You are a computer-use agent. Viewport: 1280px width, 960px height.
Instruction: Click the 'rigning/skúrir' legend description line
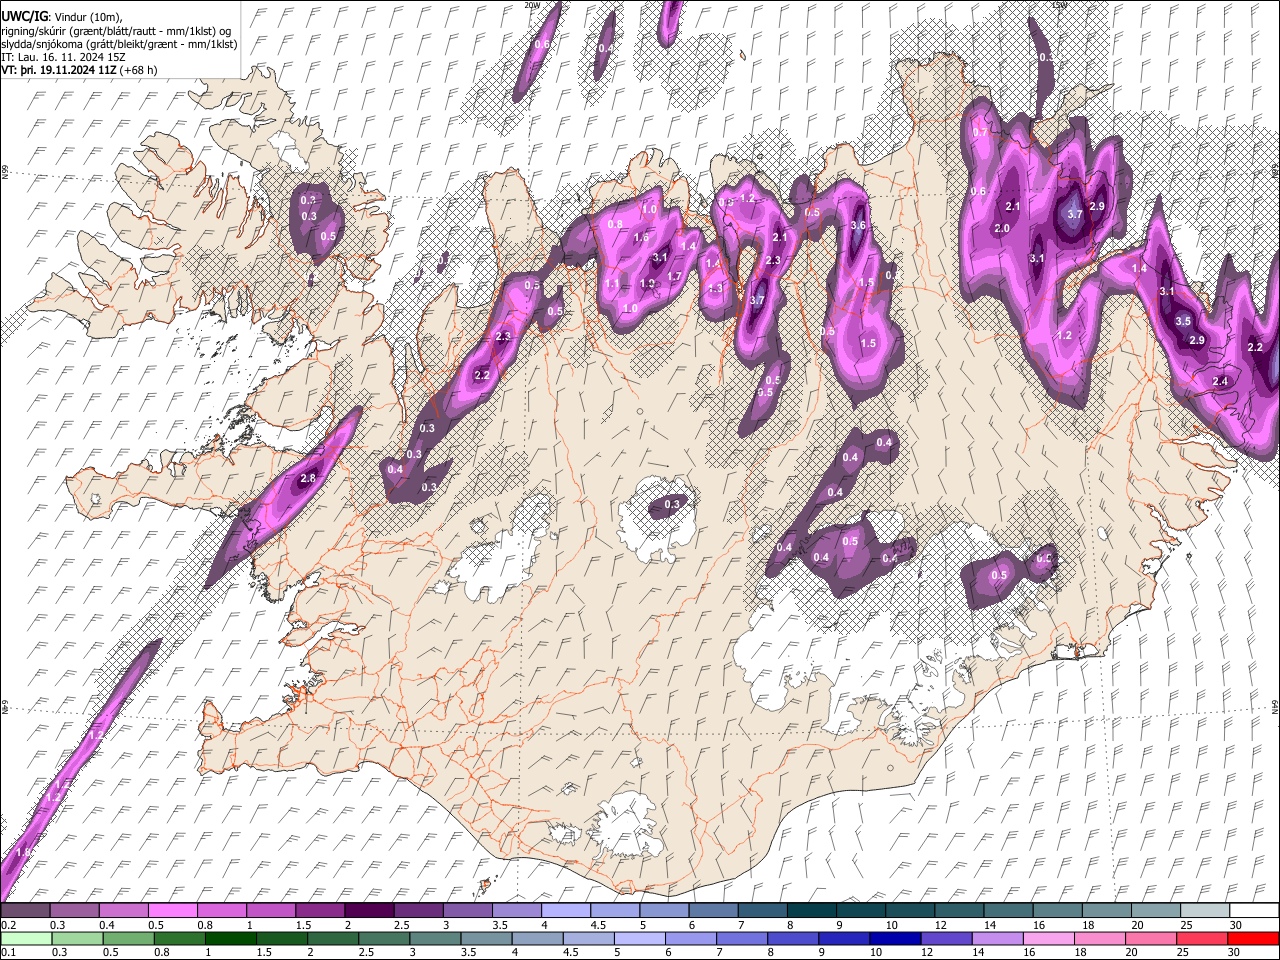point(115,31)
